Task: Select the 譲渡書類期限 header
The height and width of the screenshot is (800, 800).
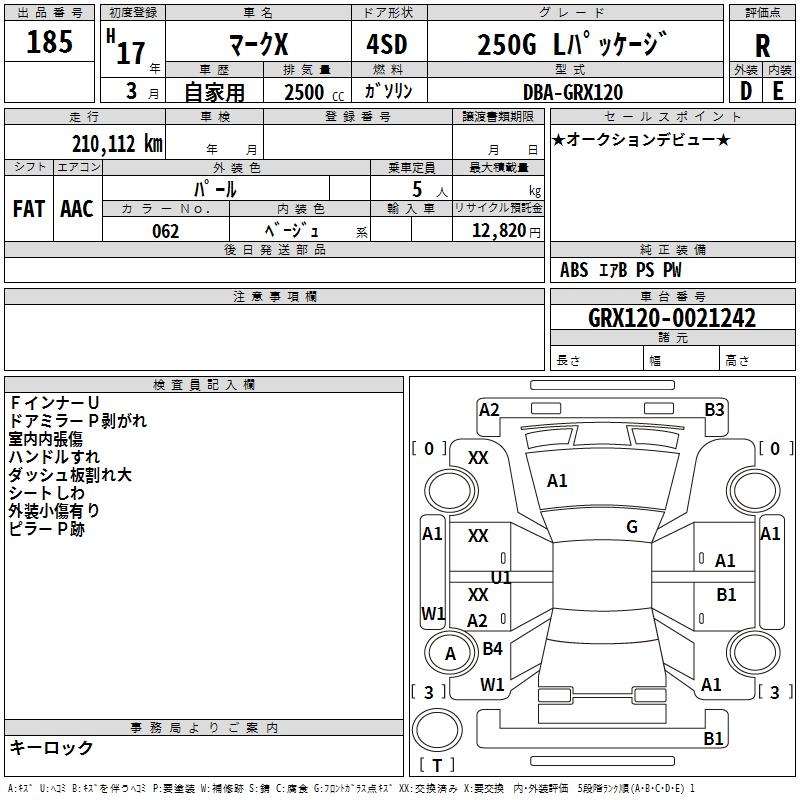Action: pos(498,116)
